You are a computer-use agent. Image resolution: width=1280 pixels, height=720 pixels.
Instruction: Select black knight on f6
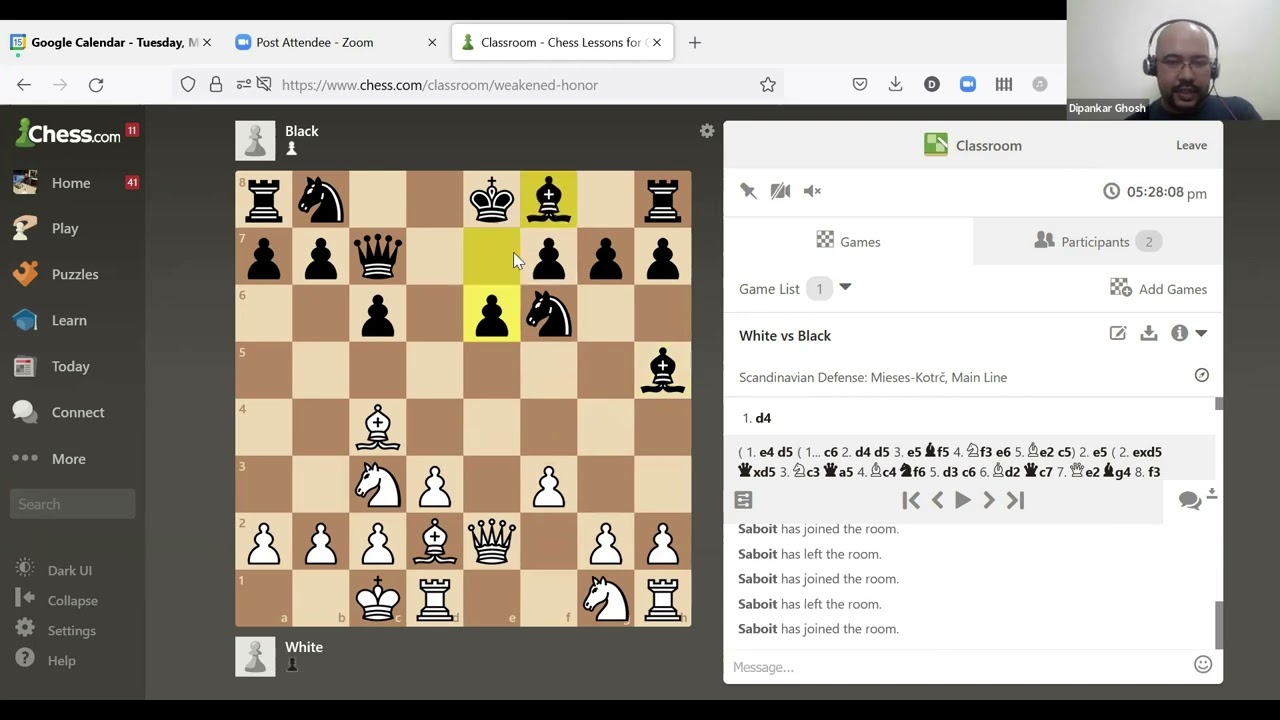[548, 313]
